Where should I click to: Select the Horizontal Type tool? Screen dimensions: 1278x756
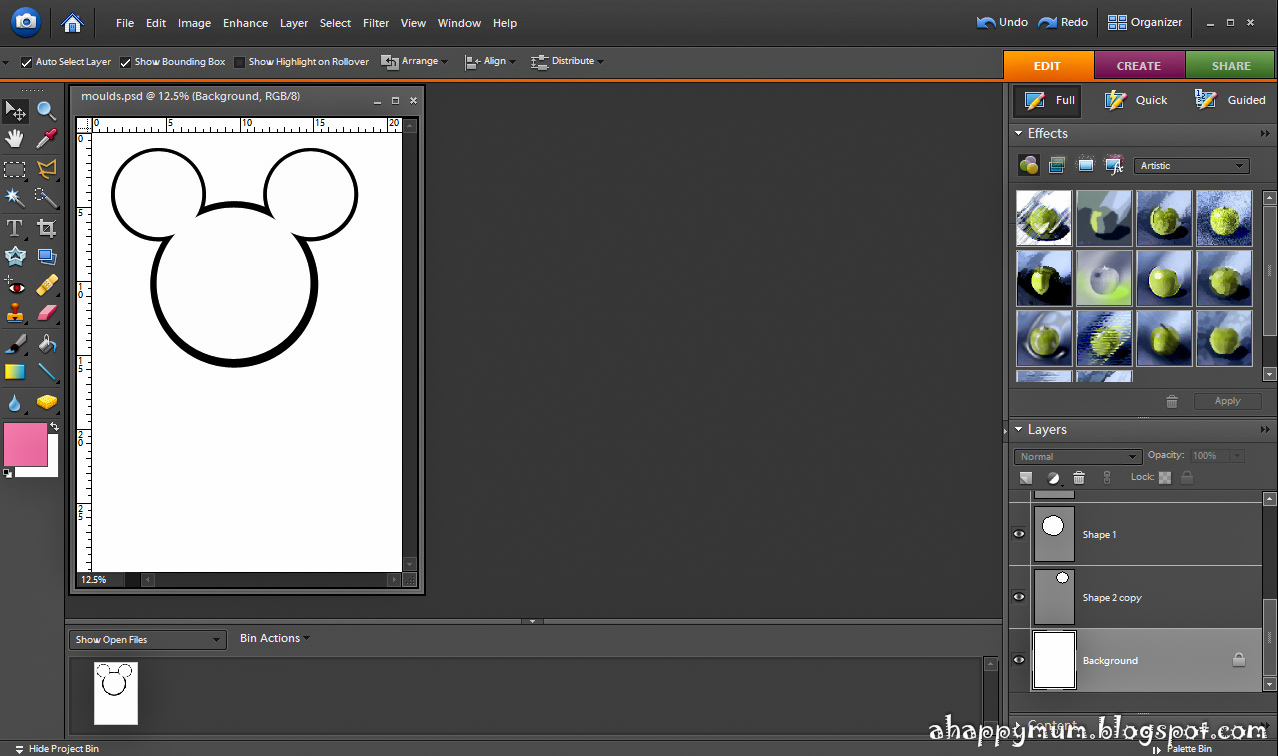(15, 228)
